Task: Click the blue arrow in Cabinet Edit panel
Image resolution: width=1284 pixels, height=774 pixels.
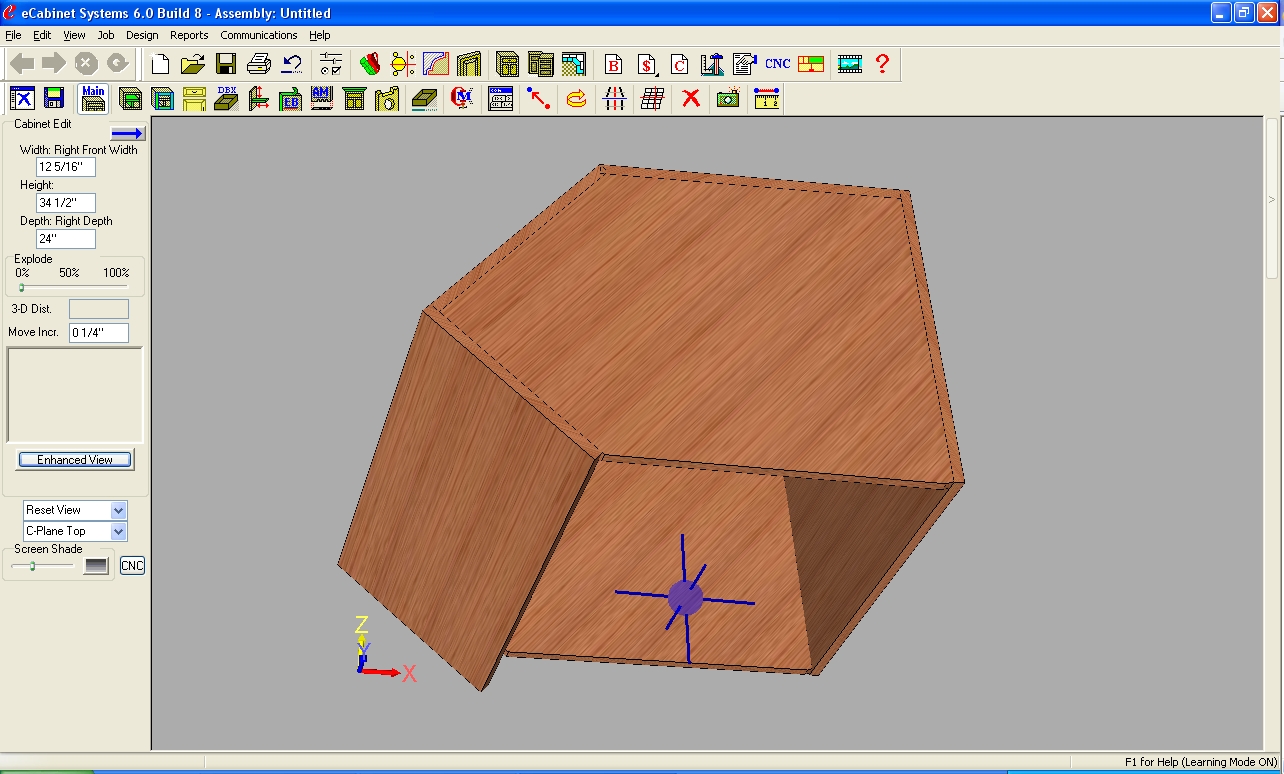Action: click(128, 133)
